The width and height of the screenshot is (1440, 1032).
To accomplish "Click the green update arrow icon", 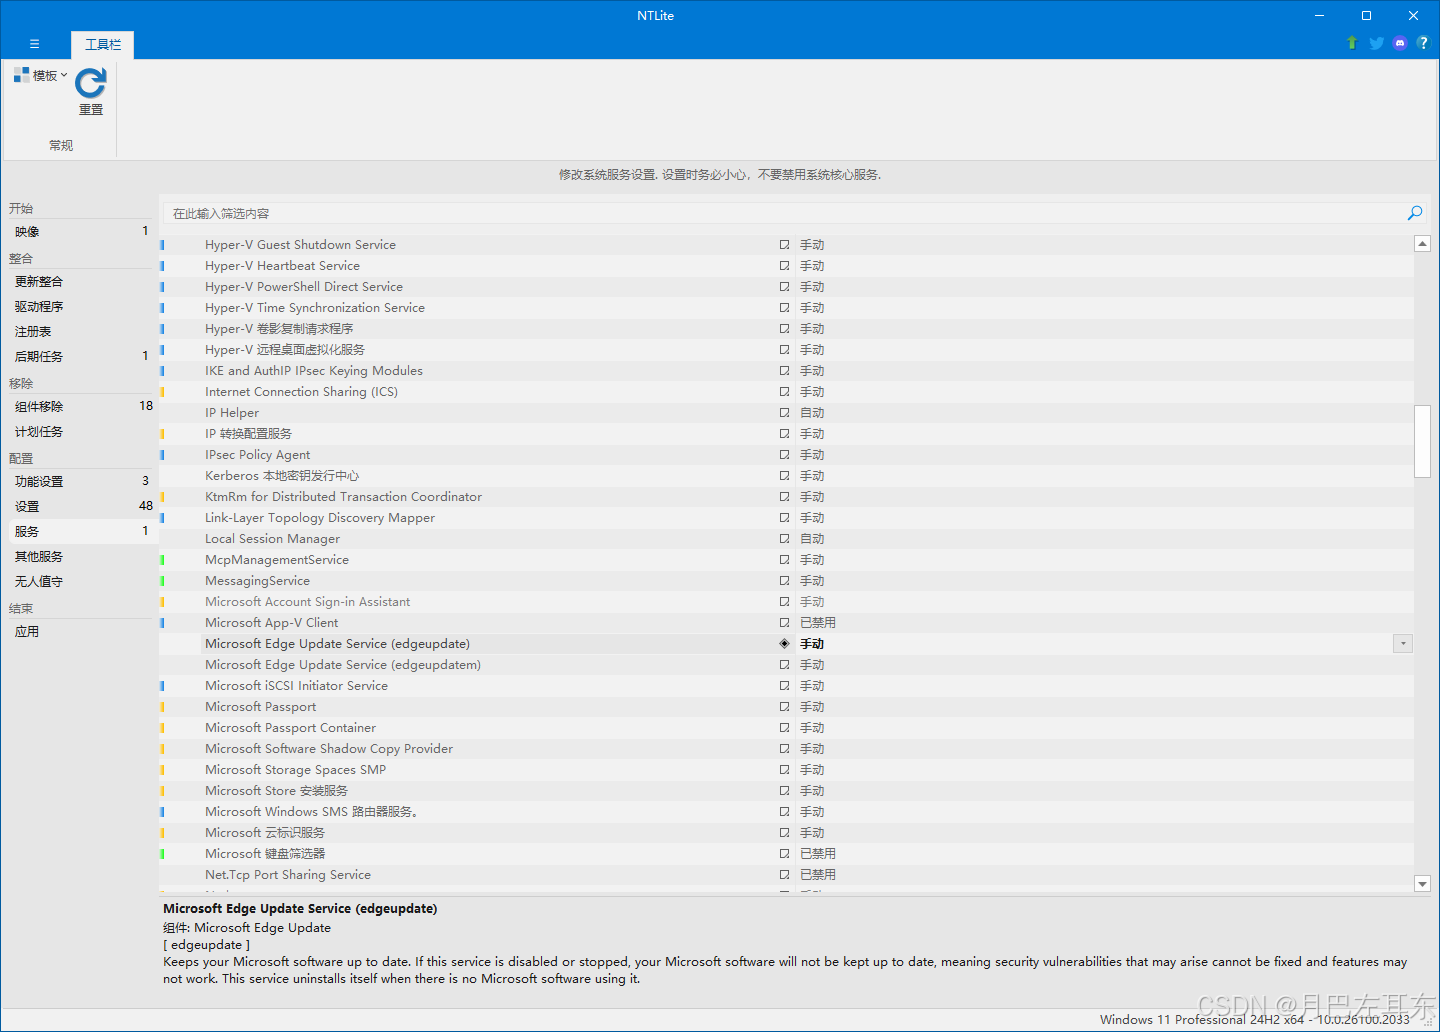I will click(1352, 43).
